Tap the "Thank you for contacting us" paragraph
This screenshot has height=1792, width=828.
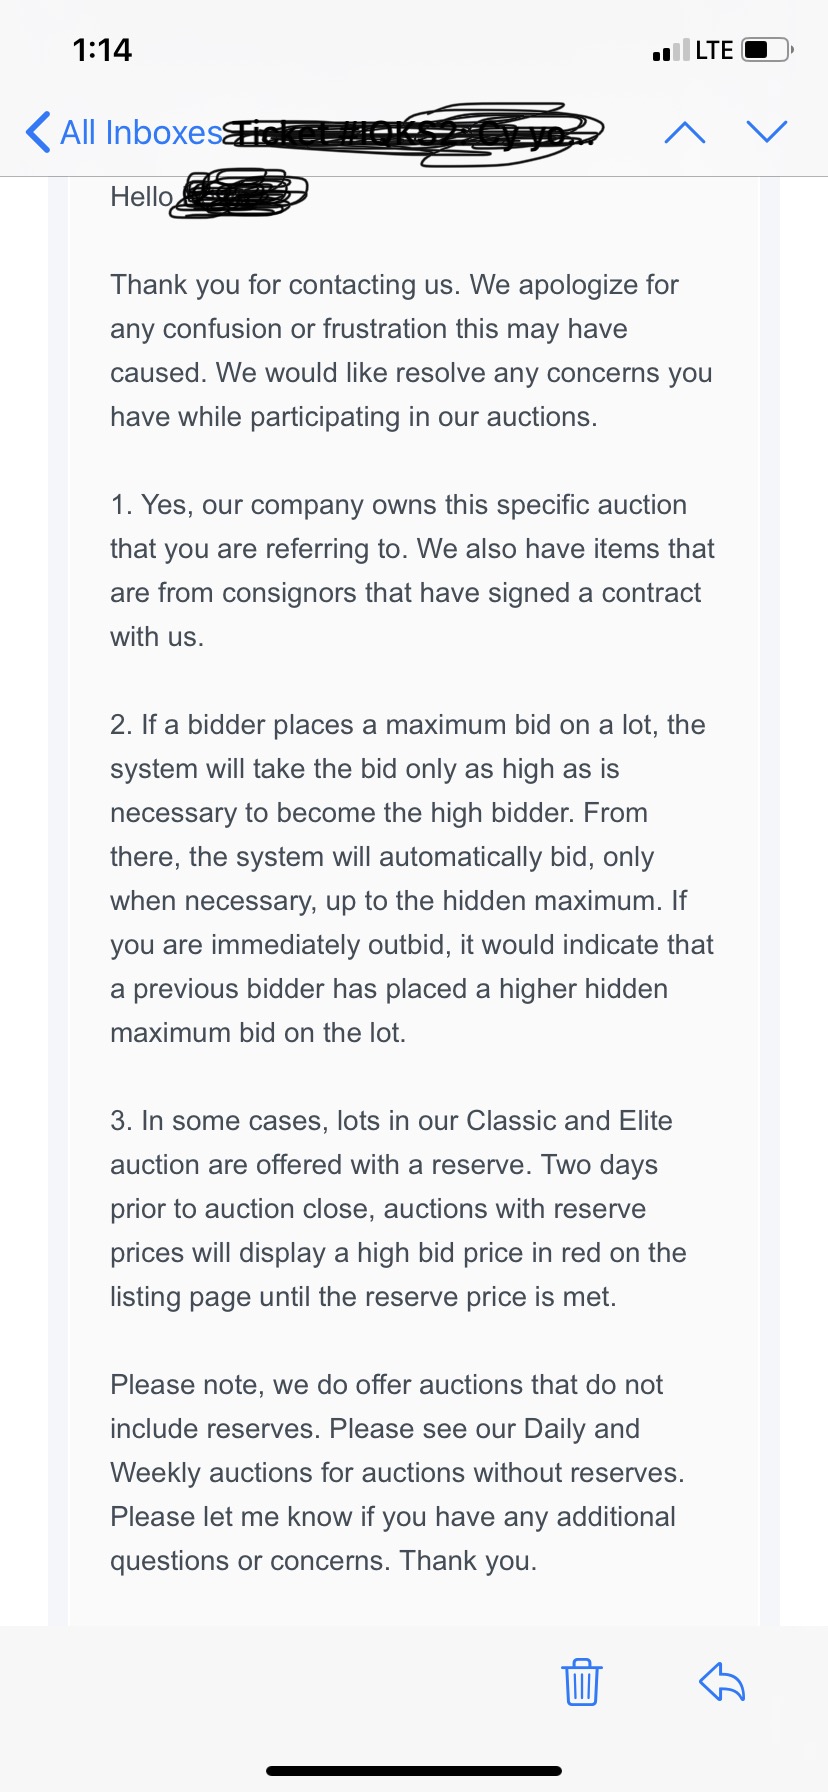tap(411, 351)
